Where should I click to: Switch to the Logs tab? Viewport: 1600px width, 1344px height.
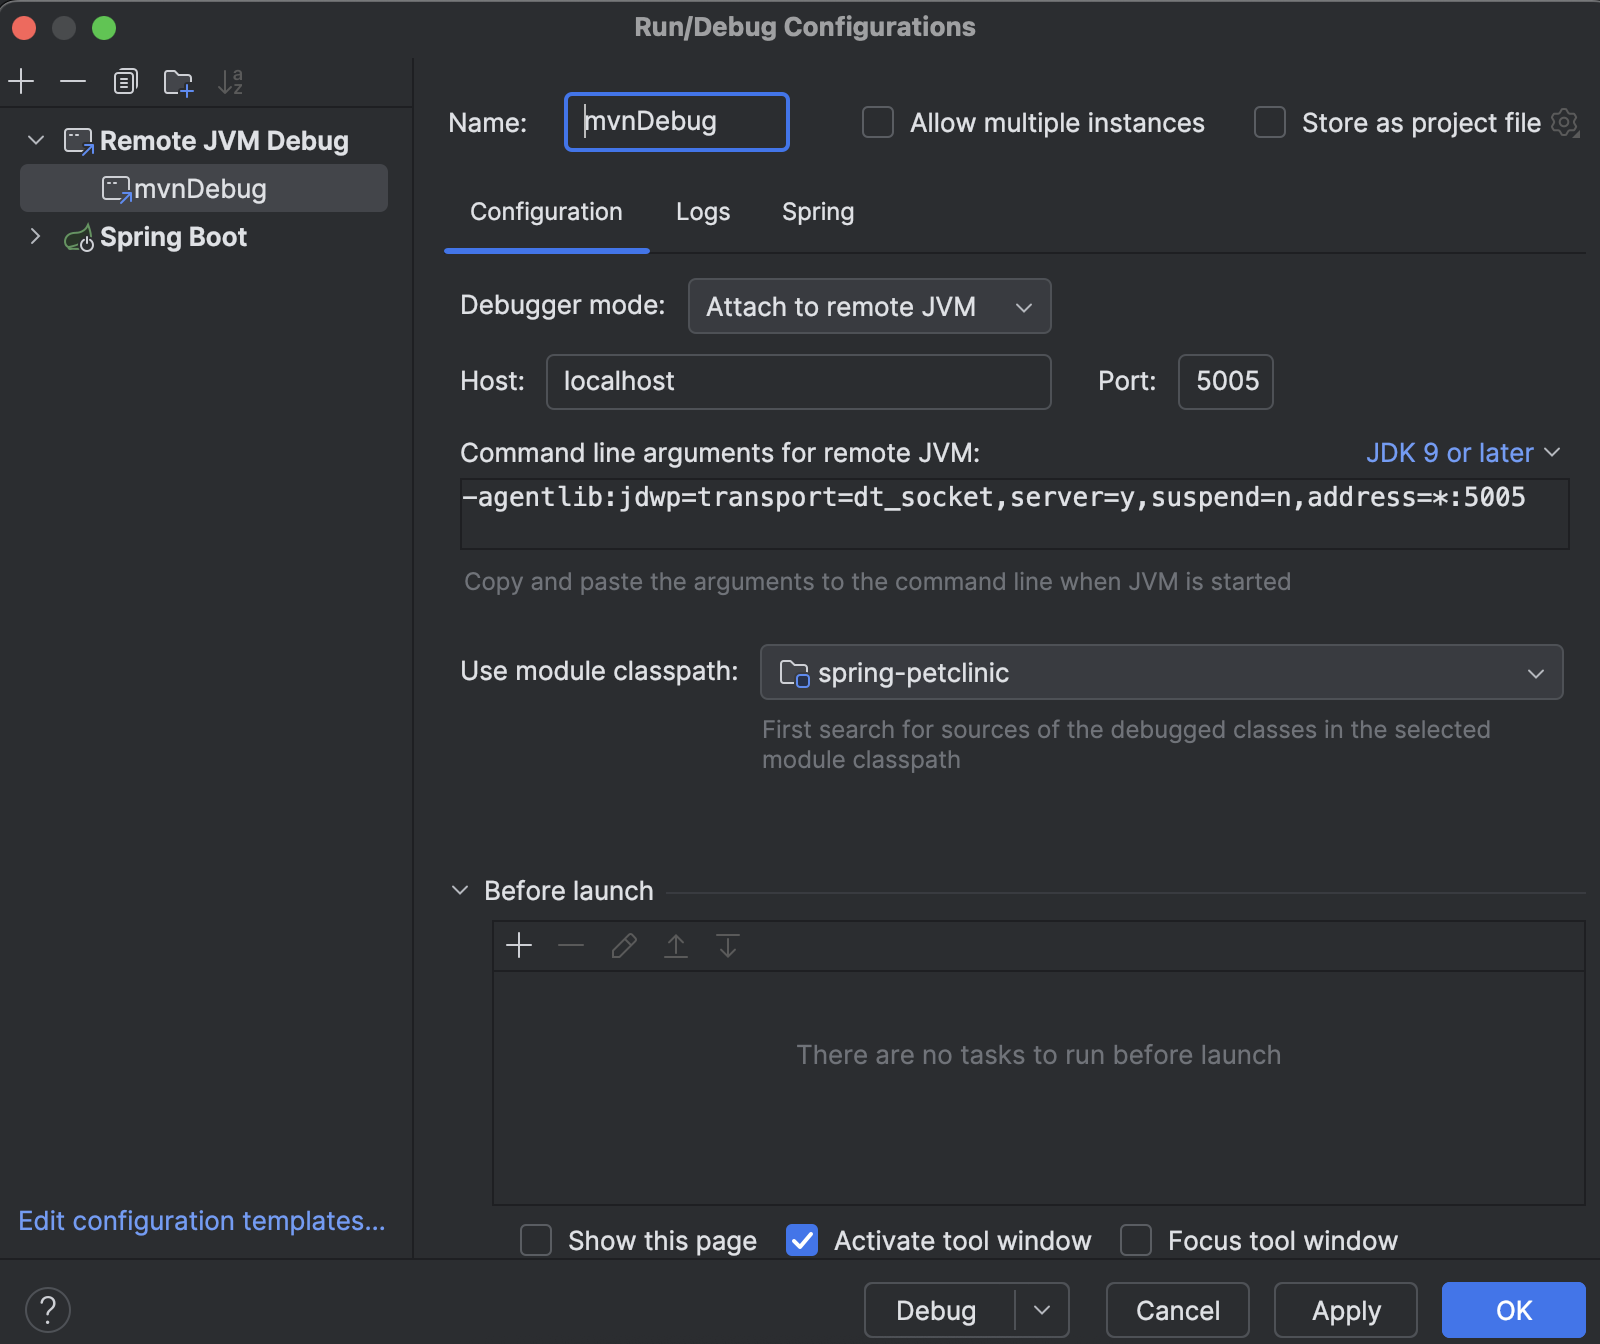pos(702,211)
